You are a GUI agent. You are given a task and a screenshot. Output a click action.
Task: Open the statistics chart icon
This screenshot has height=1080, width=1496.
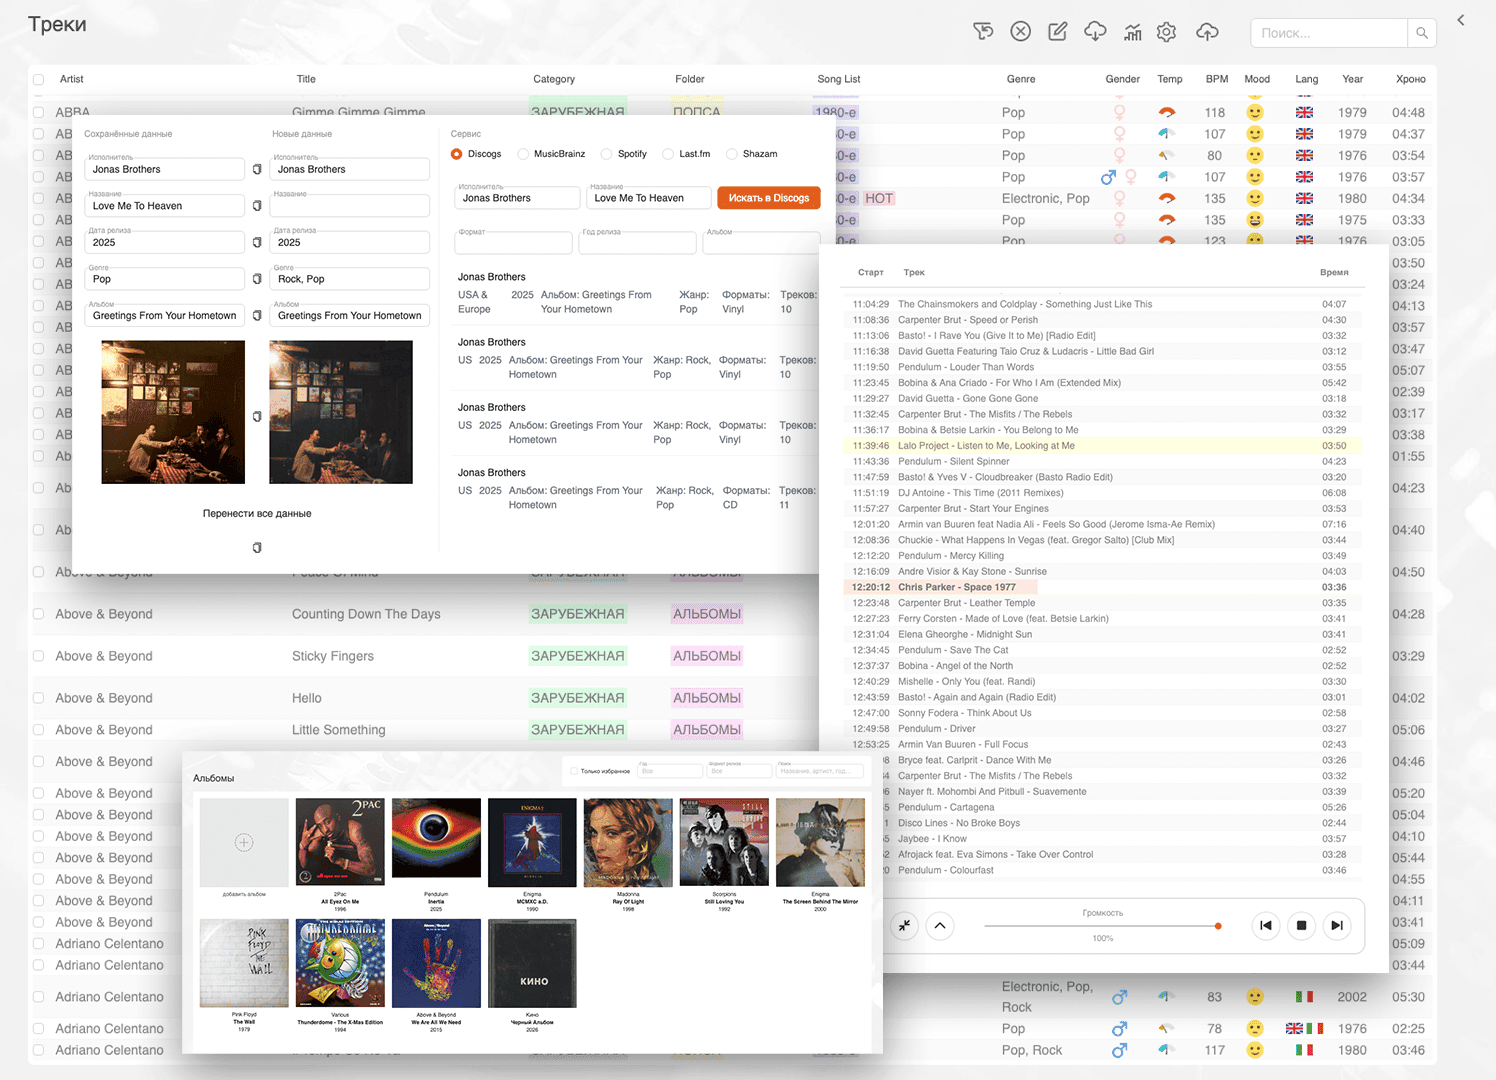[1132, 32]
